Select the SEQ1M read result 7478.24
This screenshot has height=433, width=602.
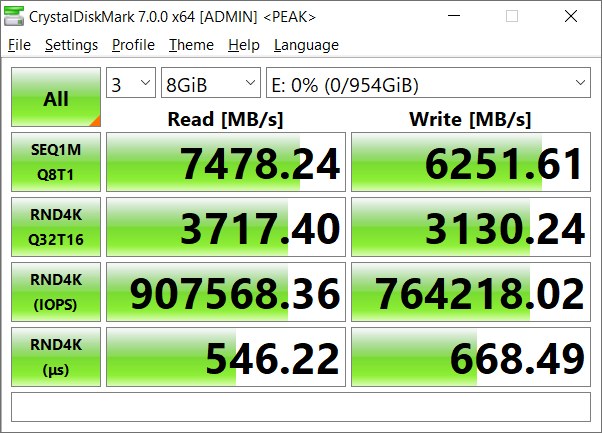[x=226, y=162]
